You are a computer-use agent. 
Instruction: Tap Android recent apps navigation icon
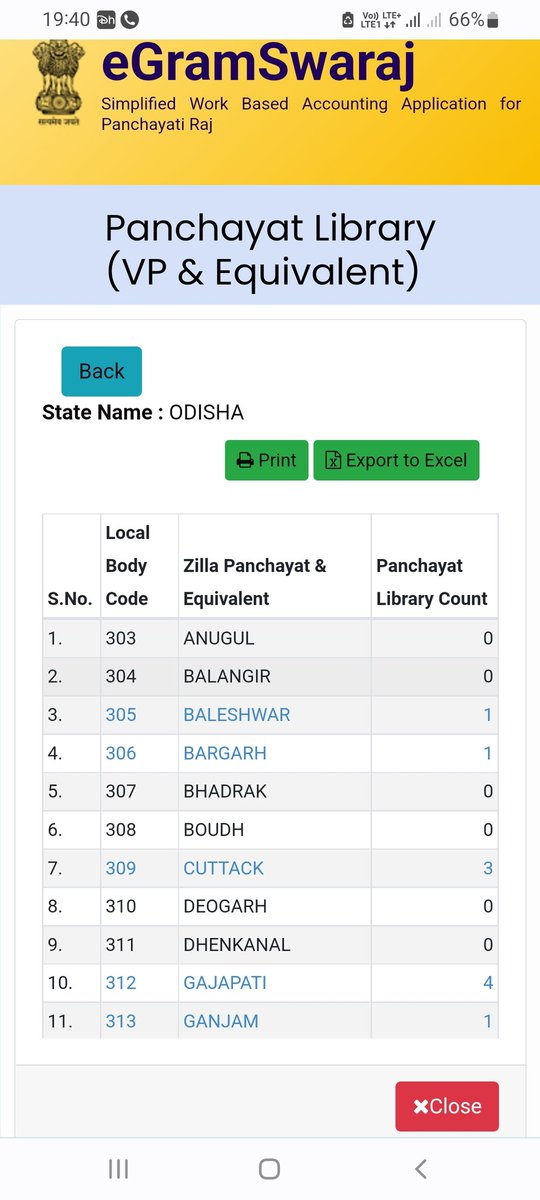(118, 1168)
